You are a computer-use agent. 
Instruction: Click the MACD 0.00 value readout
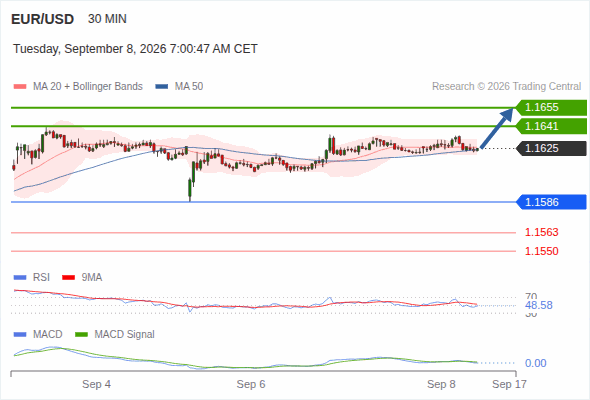pyautogui.click(x=535, y=363)
